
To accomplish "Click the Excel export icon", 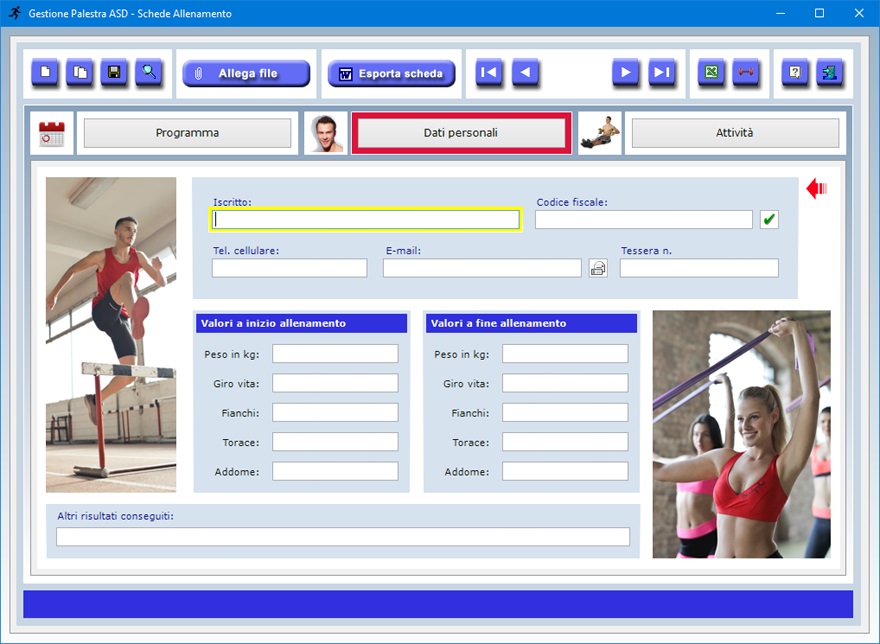I will [711, 72].
